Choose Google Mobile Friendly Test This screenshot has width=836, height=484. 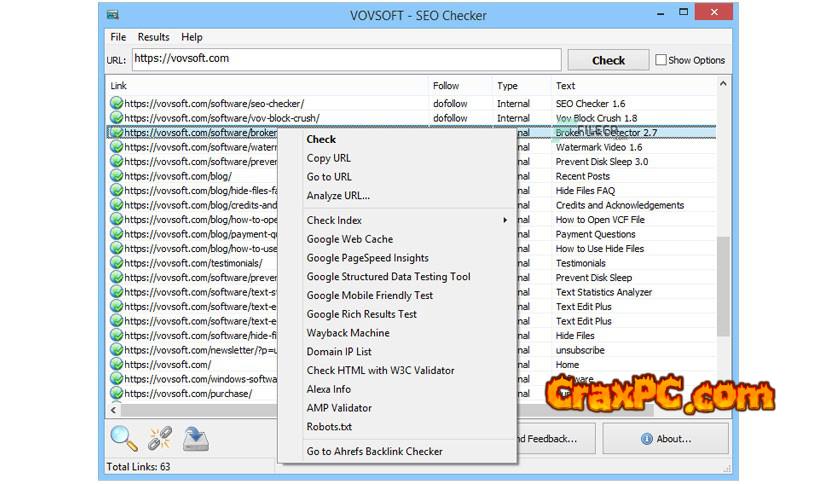pyautogui.click(x=369, y=295)
